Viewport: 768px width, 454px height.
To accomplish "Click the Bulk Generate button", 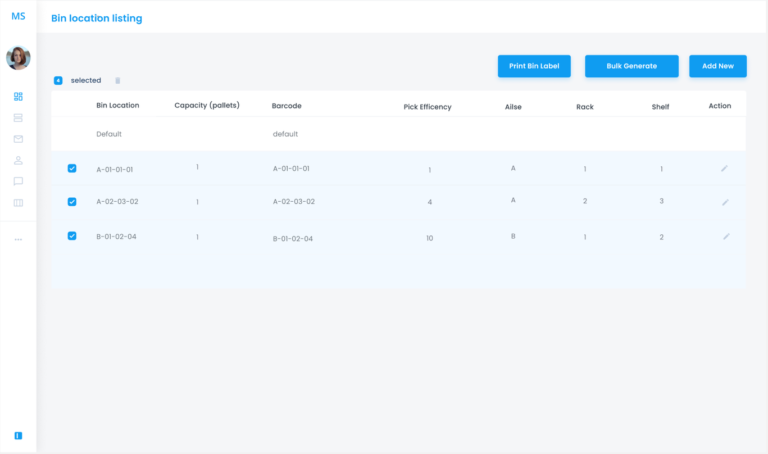I will point(632,66).
